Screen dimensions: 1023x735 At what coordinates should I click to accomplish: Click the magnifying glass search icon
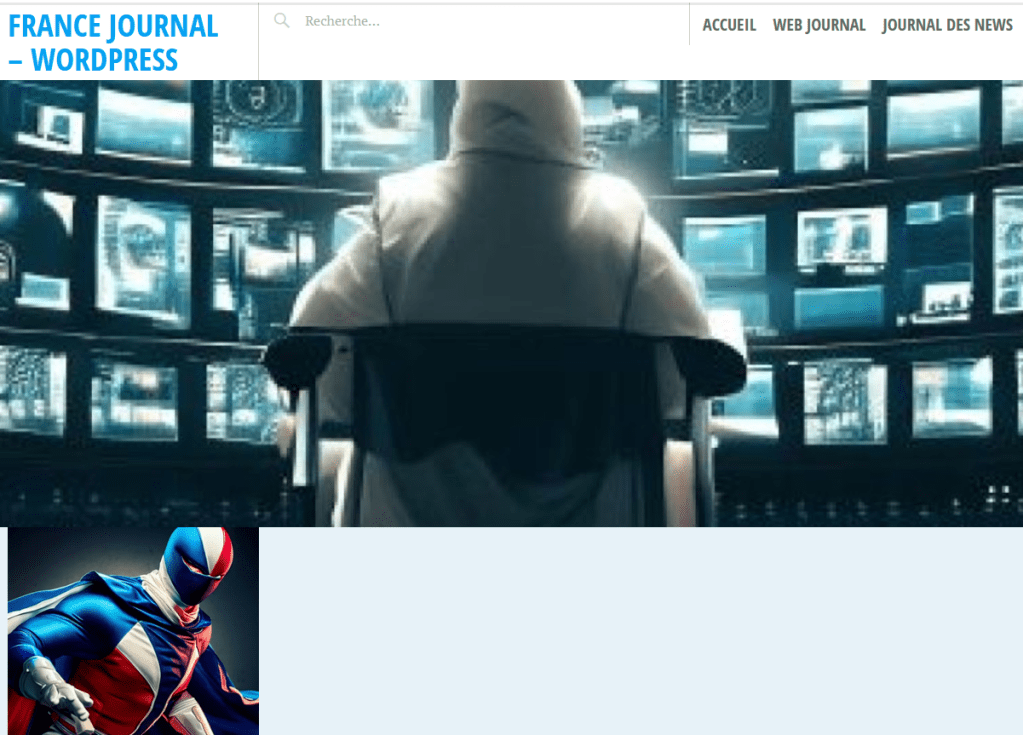click(282, 21)
